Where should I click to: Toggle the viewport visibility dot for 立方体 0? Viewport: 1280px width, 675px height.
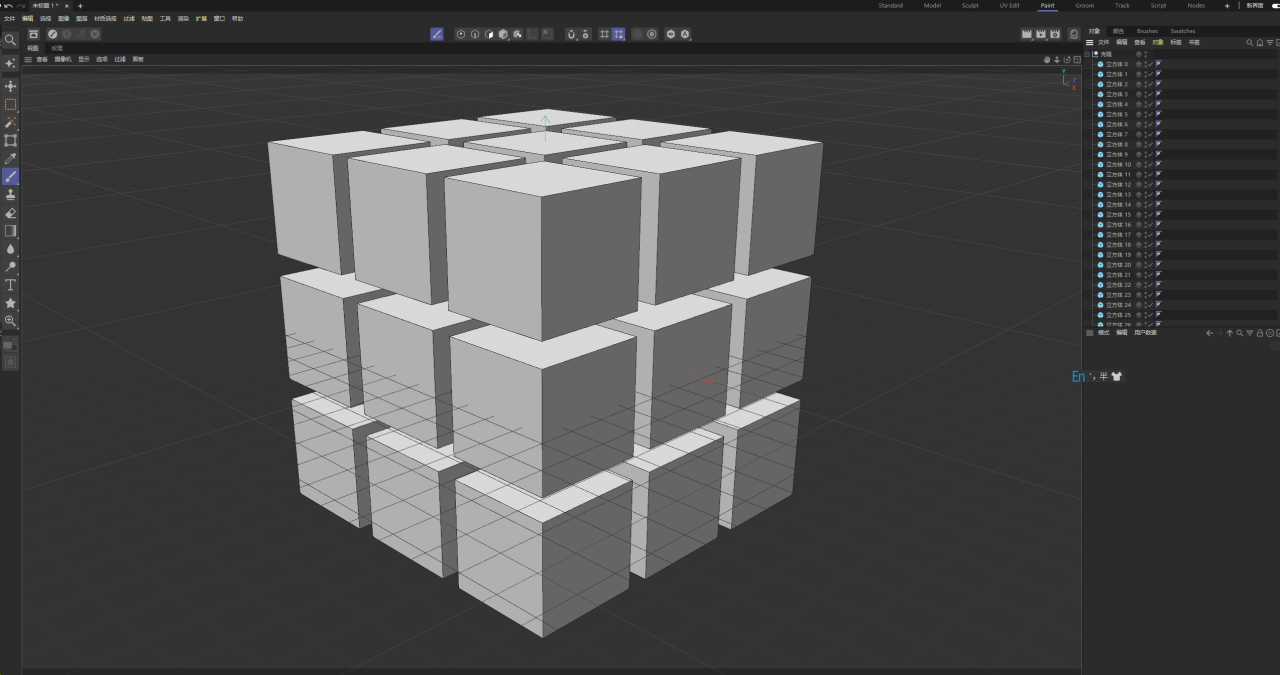tap(1146, 62)
